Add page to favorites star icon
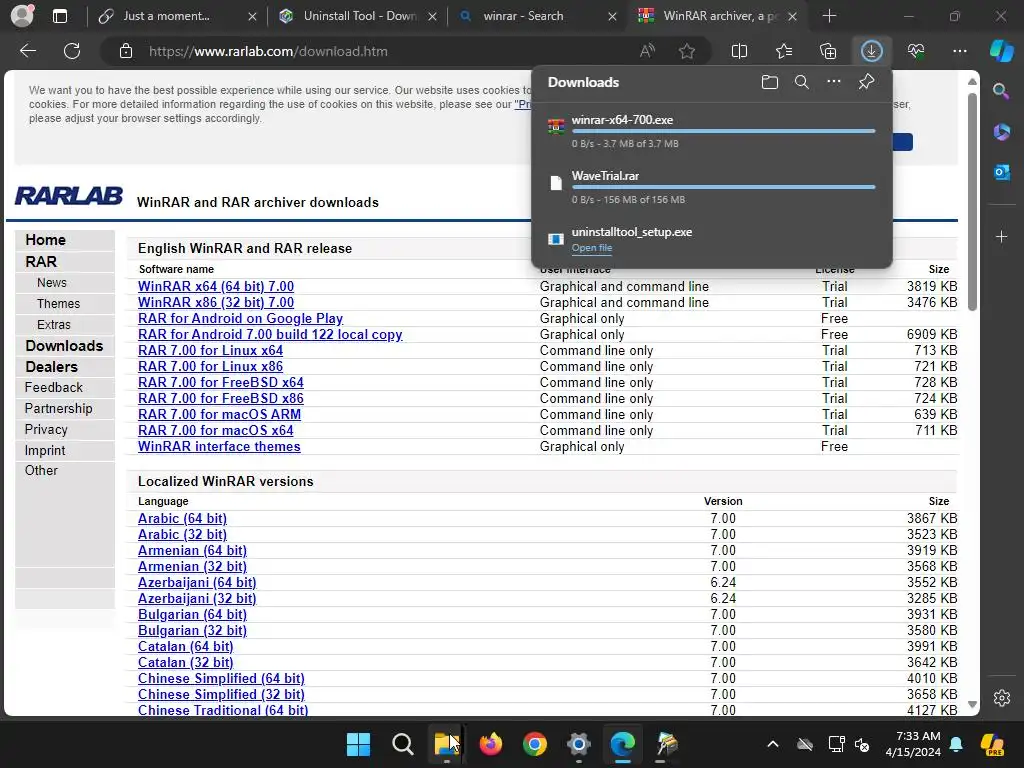The height and width of the screenshot is (768, 1024). pyautogui.click(x=686, y=51)
